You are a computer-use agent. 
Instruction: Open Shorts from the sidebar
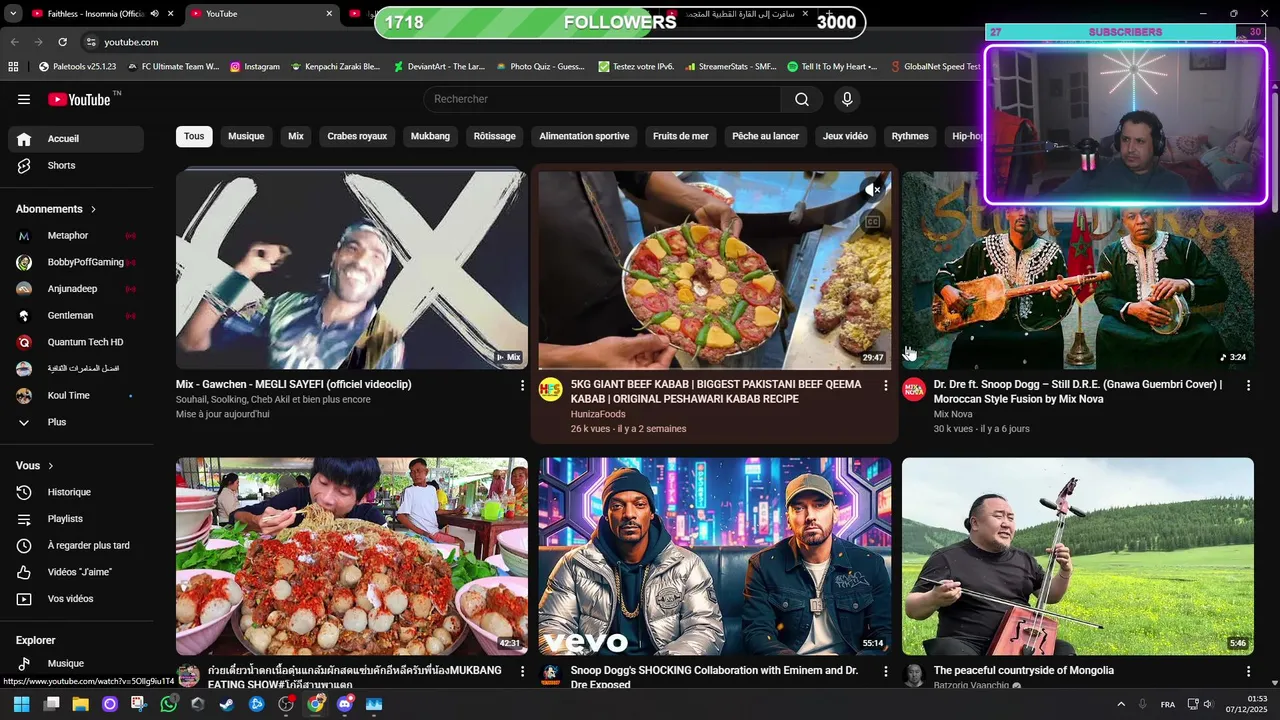pos(76,165)
